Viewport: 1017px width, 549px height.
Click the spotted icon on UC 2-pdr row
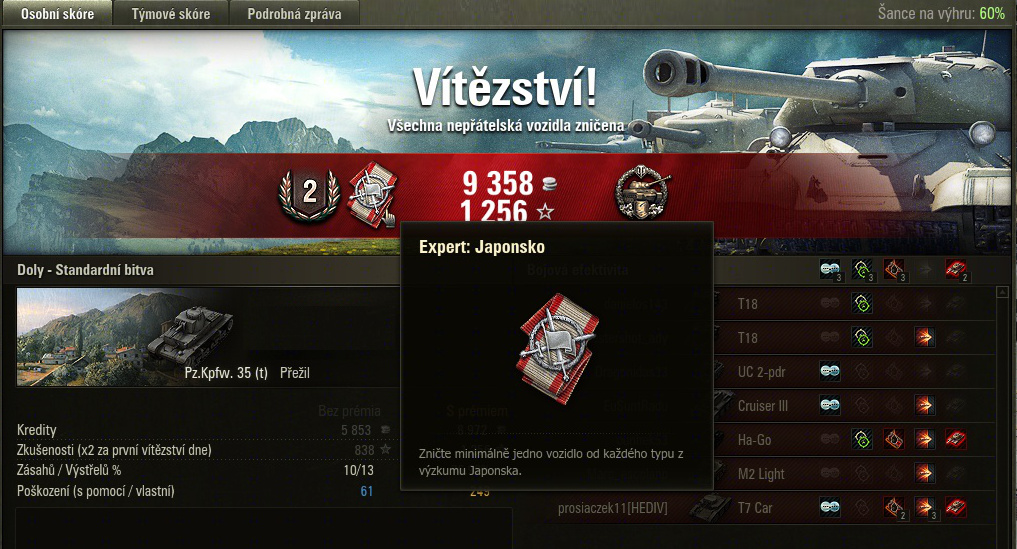[x=830, y=372]
